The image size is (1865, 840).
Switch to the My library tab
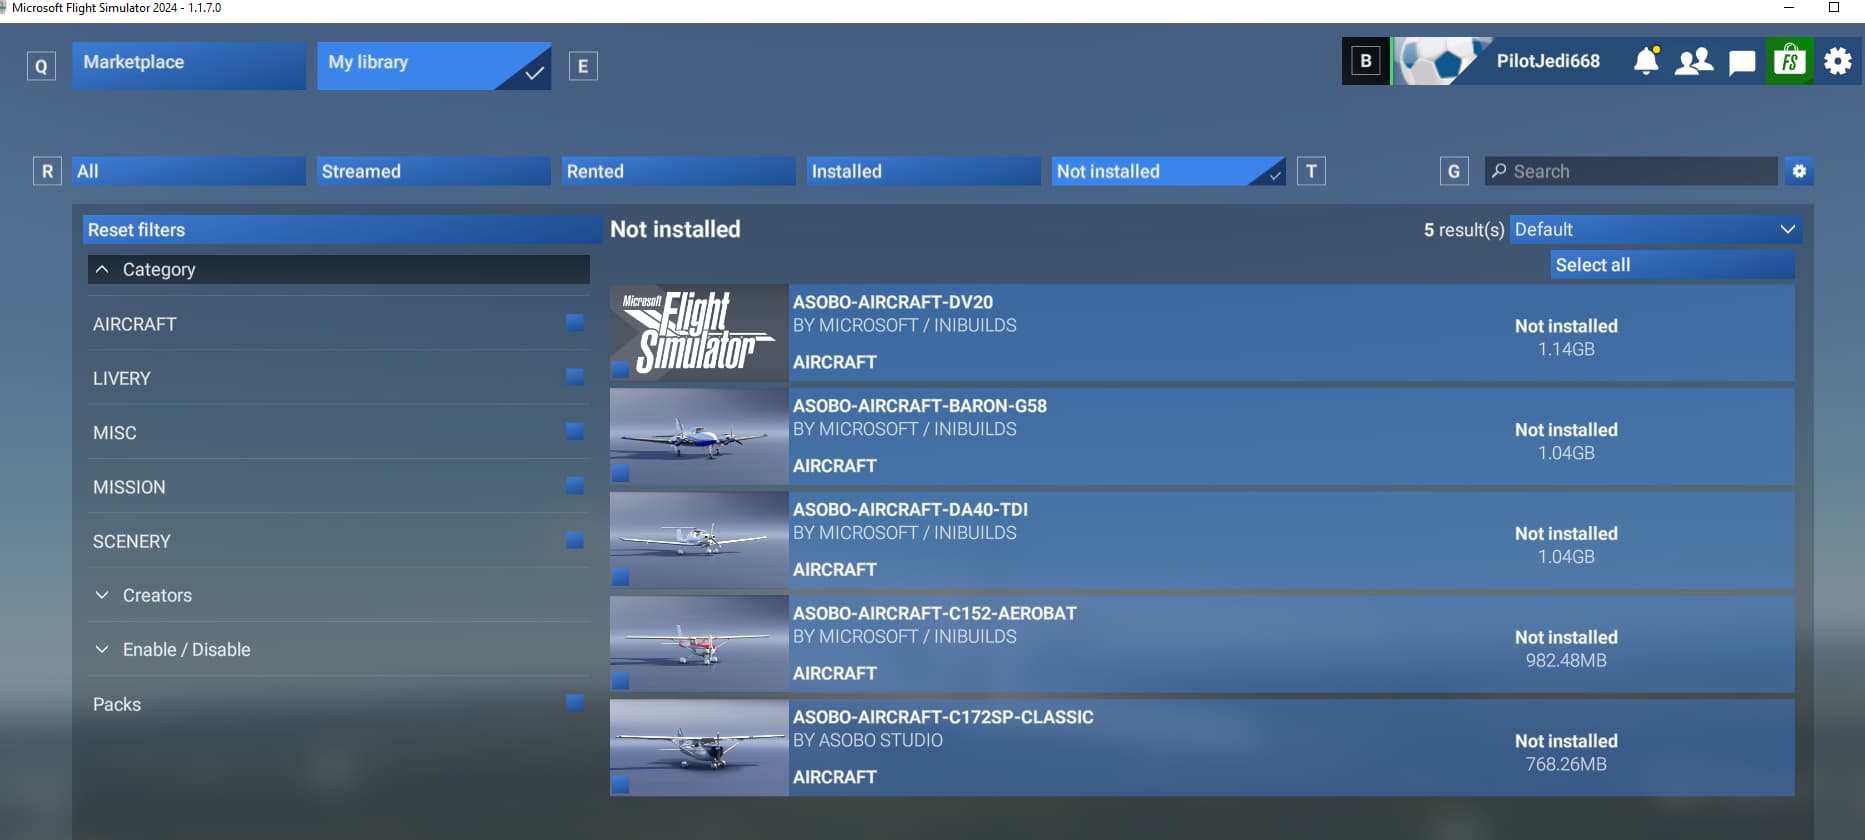pos(434,65)
